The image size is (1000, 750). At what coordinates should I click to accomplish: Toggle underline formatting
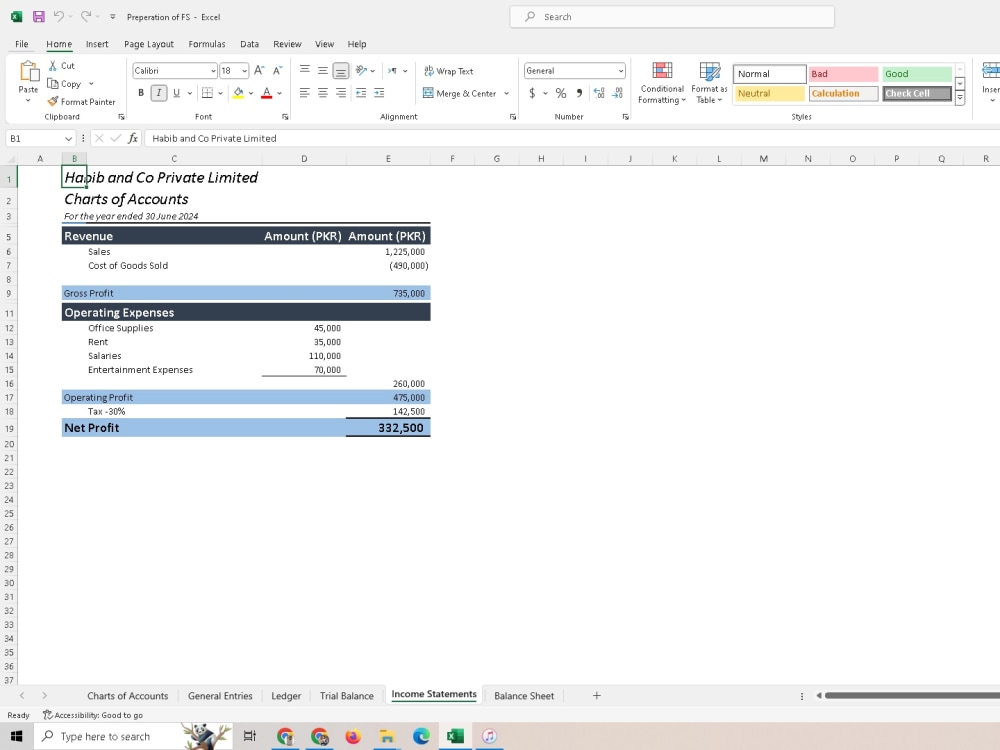coord(177,93)
